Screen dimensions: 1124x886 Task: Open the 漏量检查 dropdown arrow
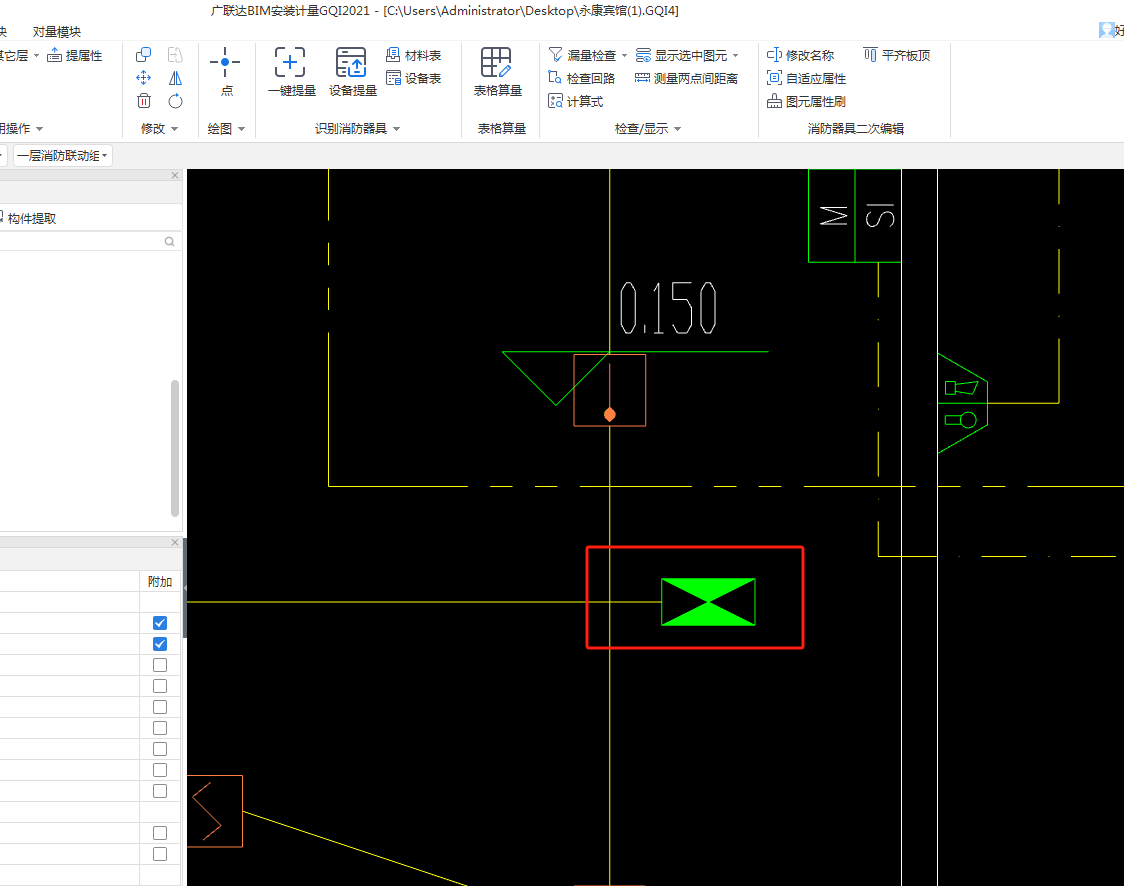point(624,55)
